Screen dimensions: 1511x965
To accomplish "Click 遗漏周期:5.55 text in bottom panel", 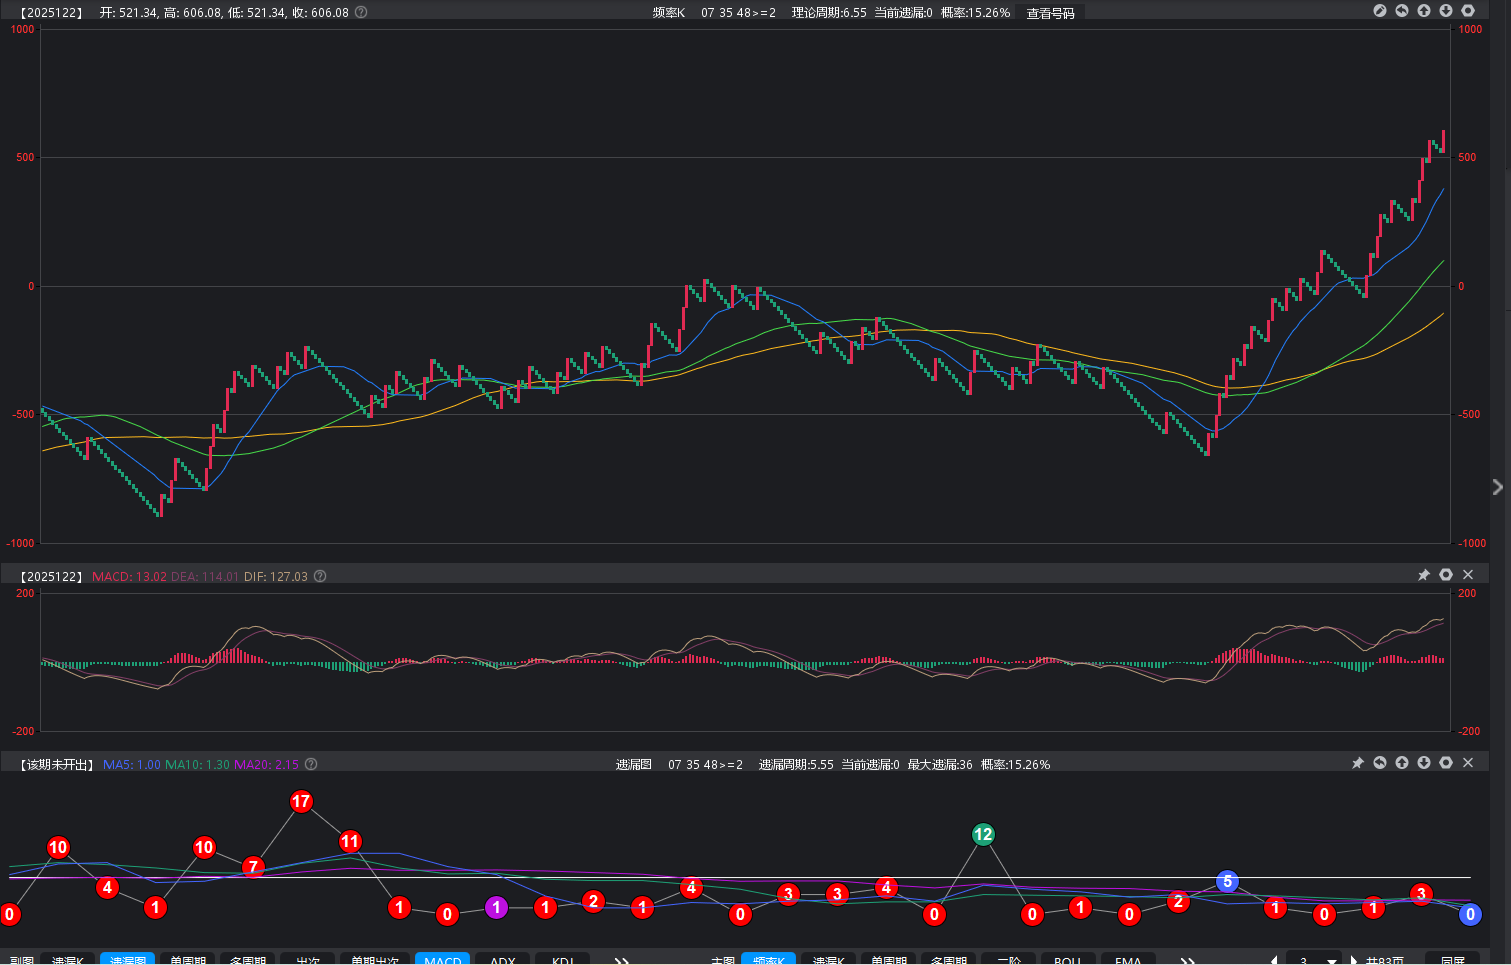I will [x=796, y=765].
